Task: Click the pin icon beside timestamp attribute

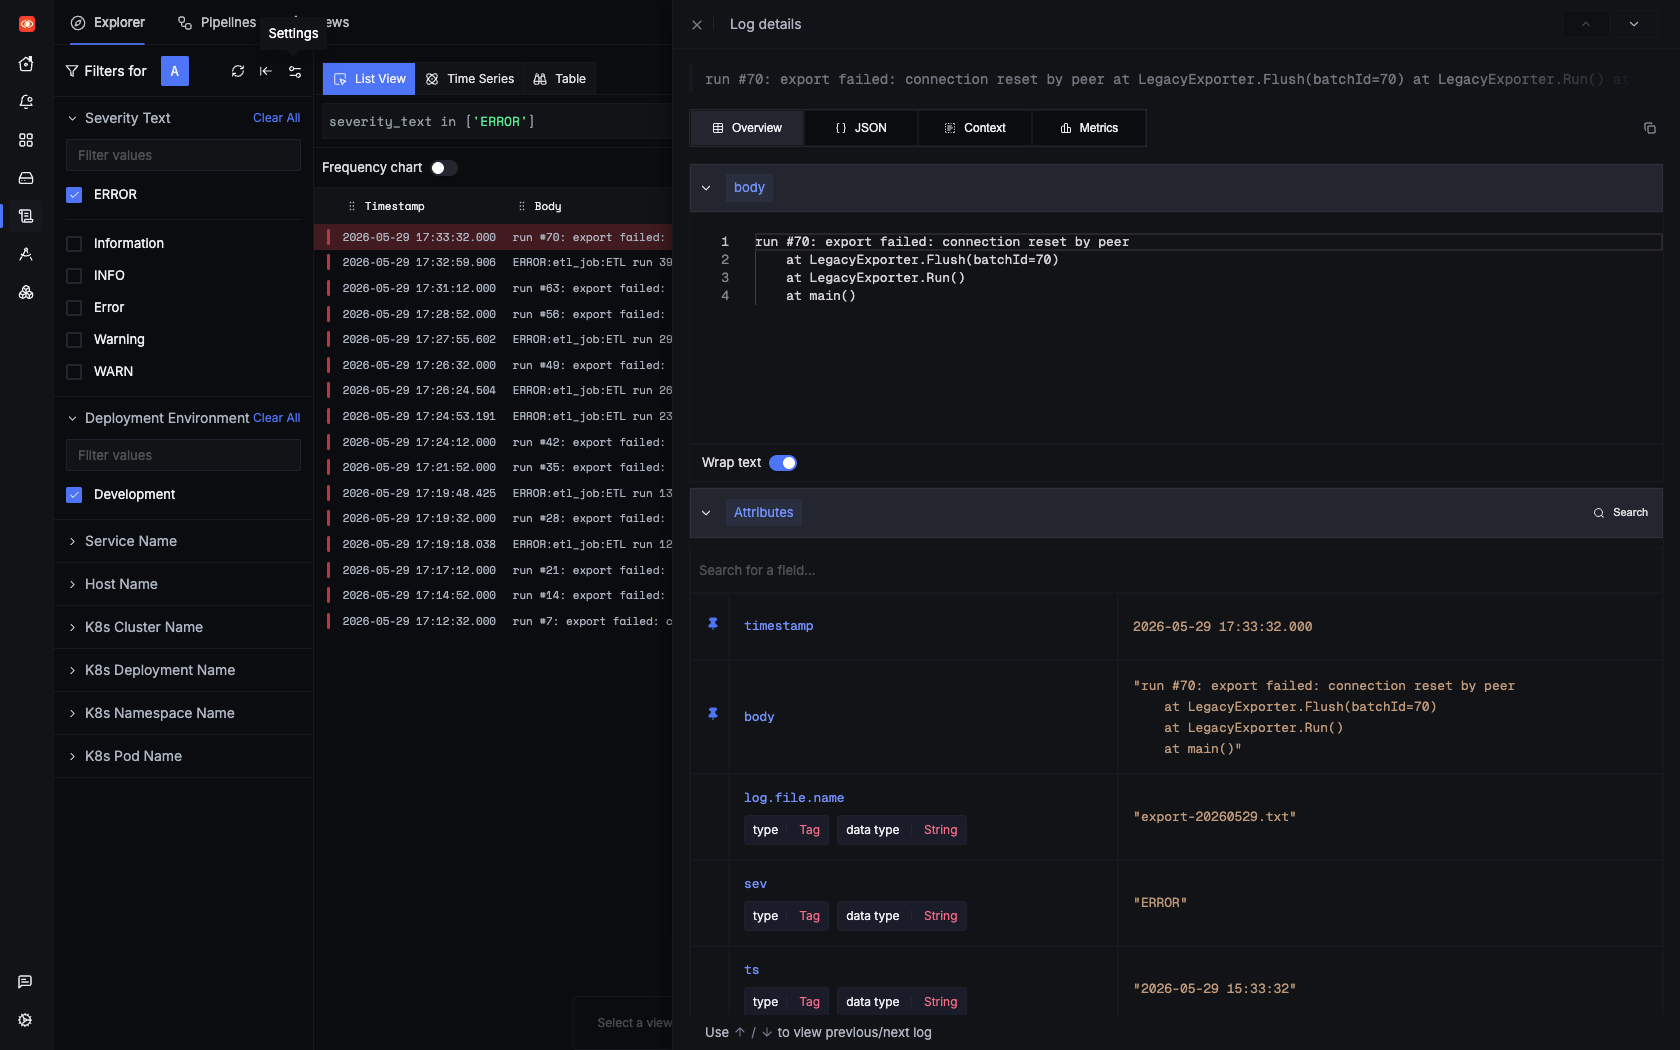Action: [713, 623]
